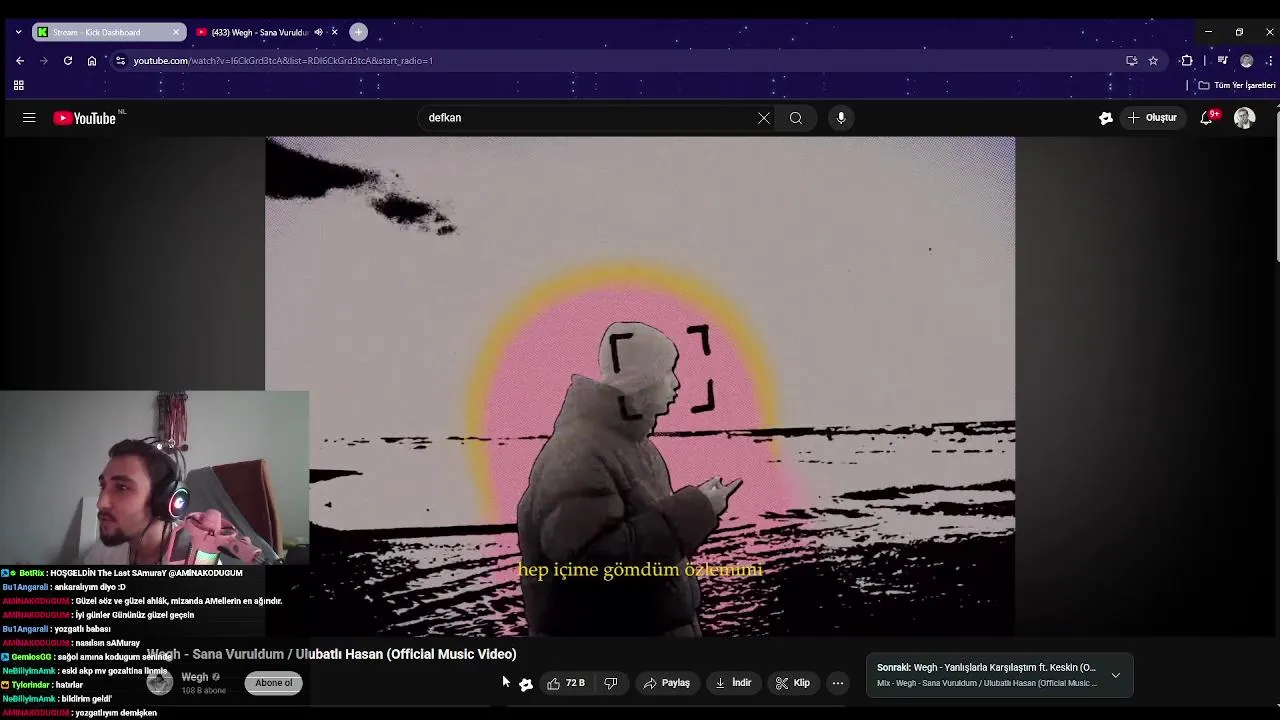Bookmark this page with star icon
This screenshot has height=720, width=1280.
coord(1153,61)
